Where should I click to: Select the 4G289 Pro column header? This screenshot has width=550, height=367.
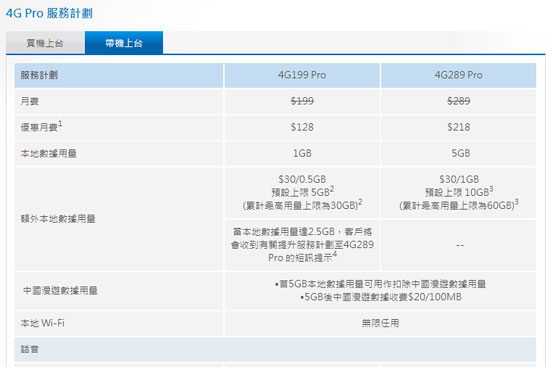[458, 75]
